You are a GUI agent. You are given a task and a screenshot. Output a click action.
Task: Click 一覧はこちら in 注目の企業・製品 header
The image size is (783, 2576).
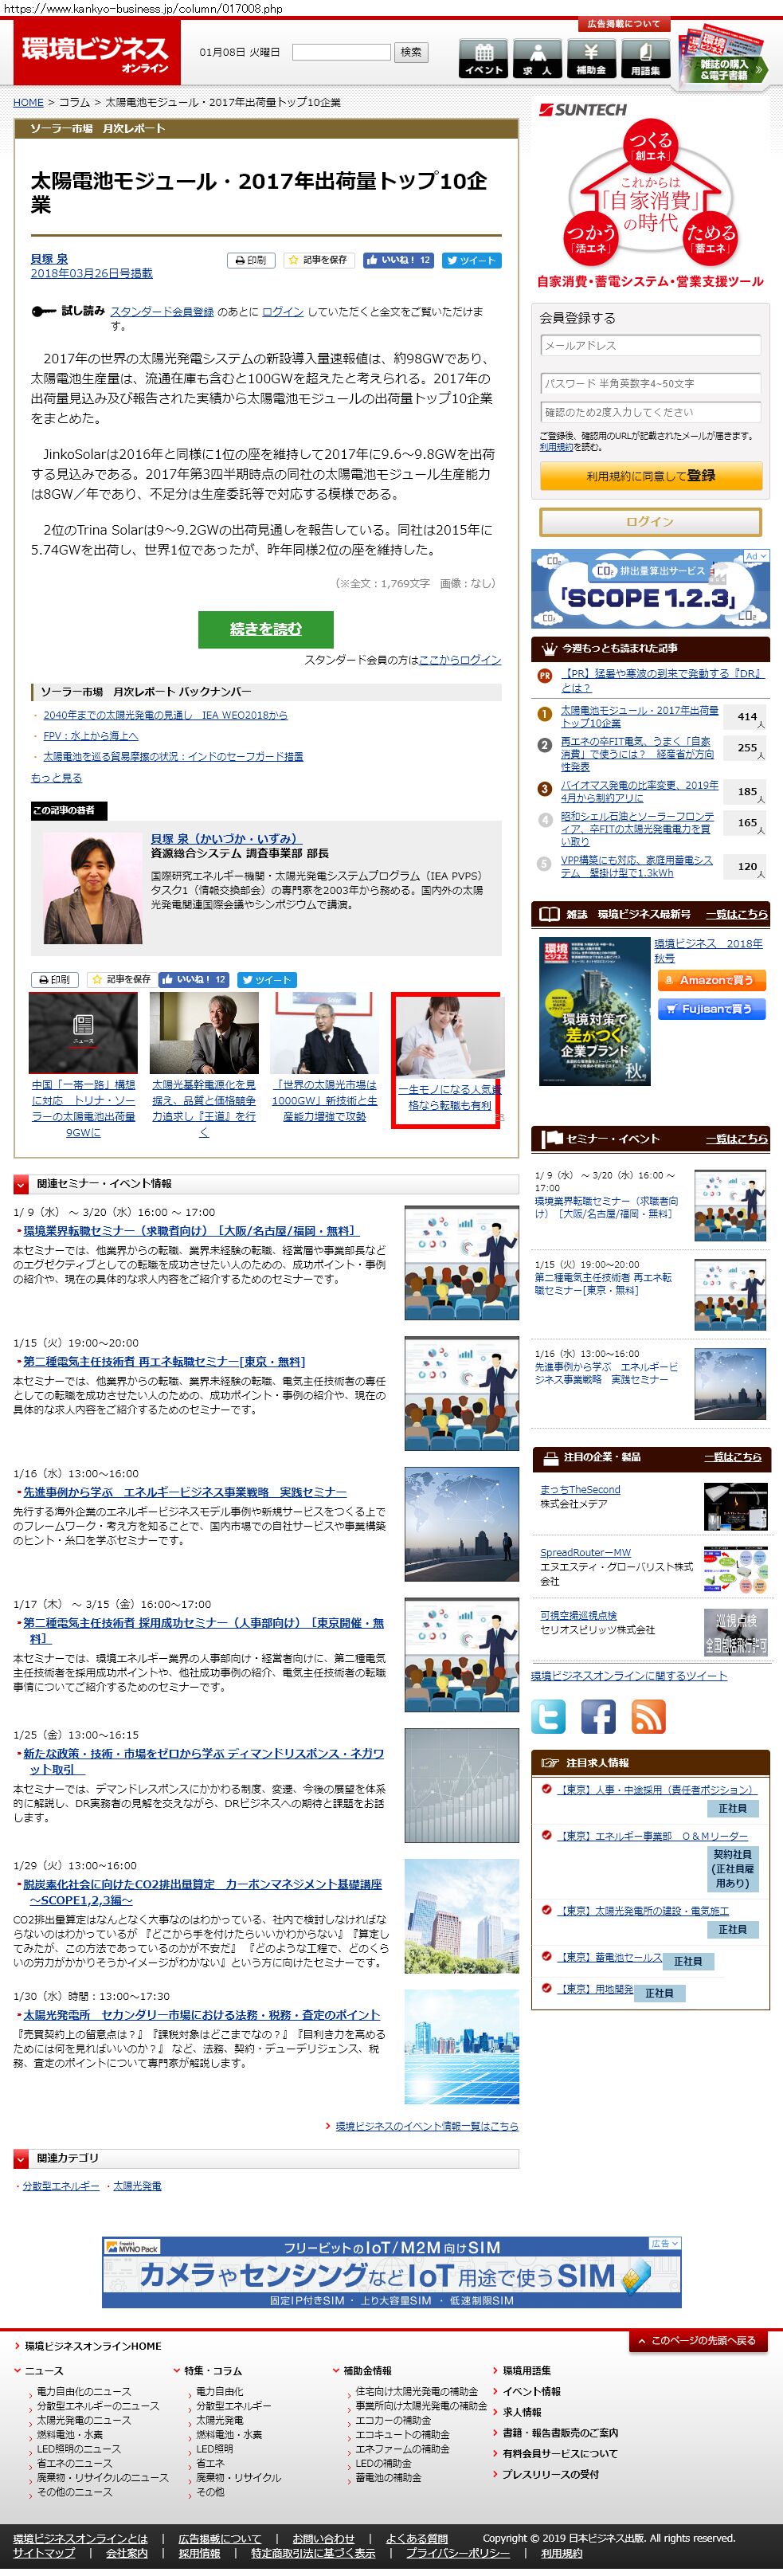pos(732,1457)
